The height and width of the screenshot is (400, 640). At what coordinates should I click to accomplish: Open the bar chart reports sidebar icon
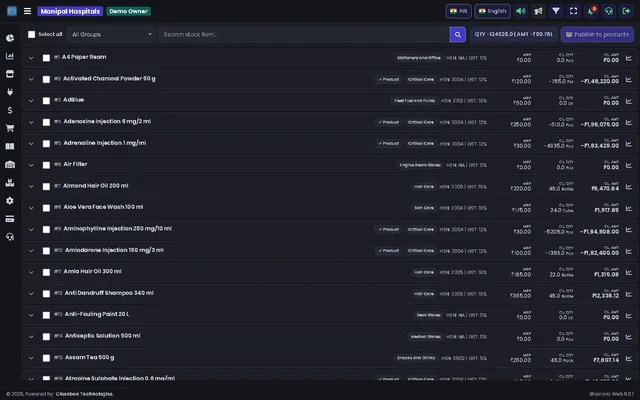point(10,56)
